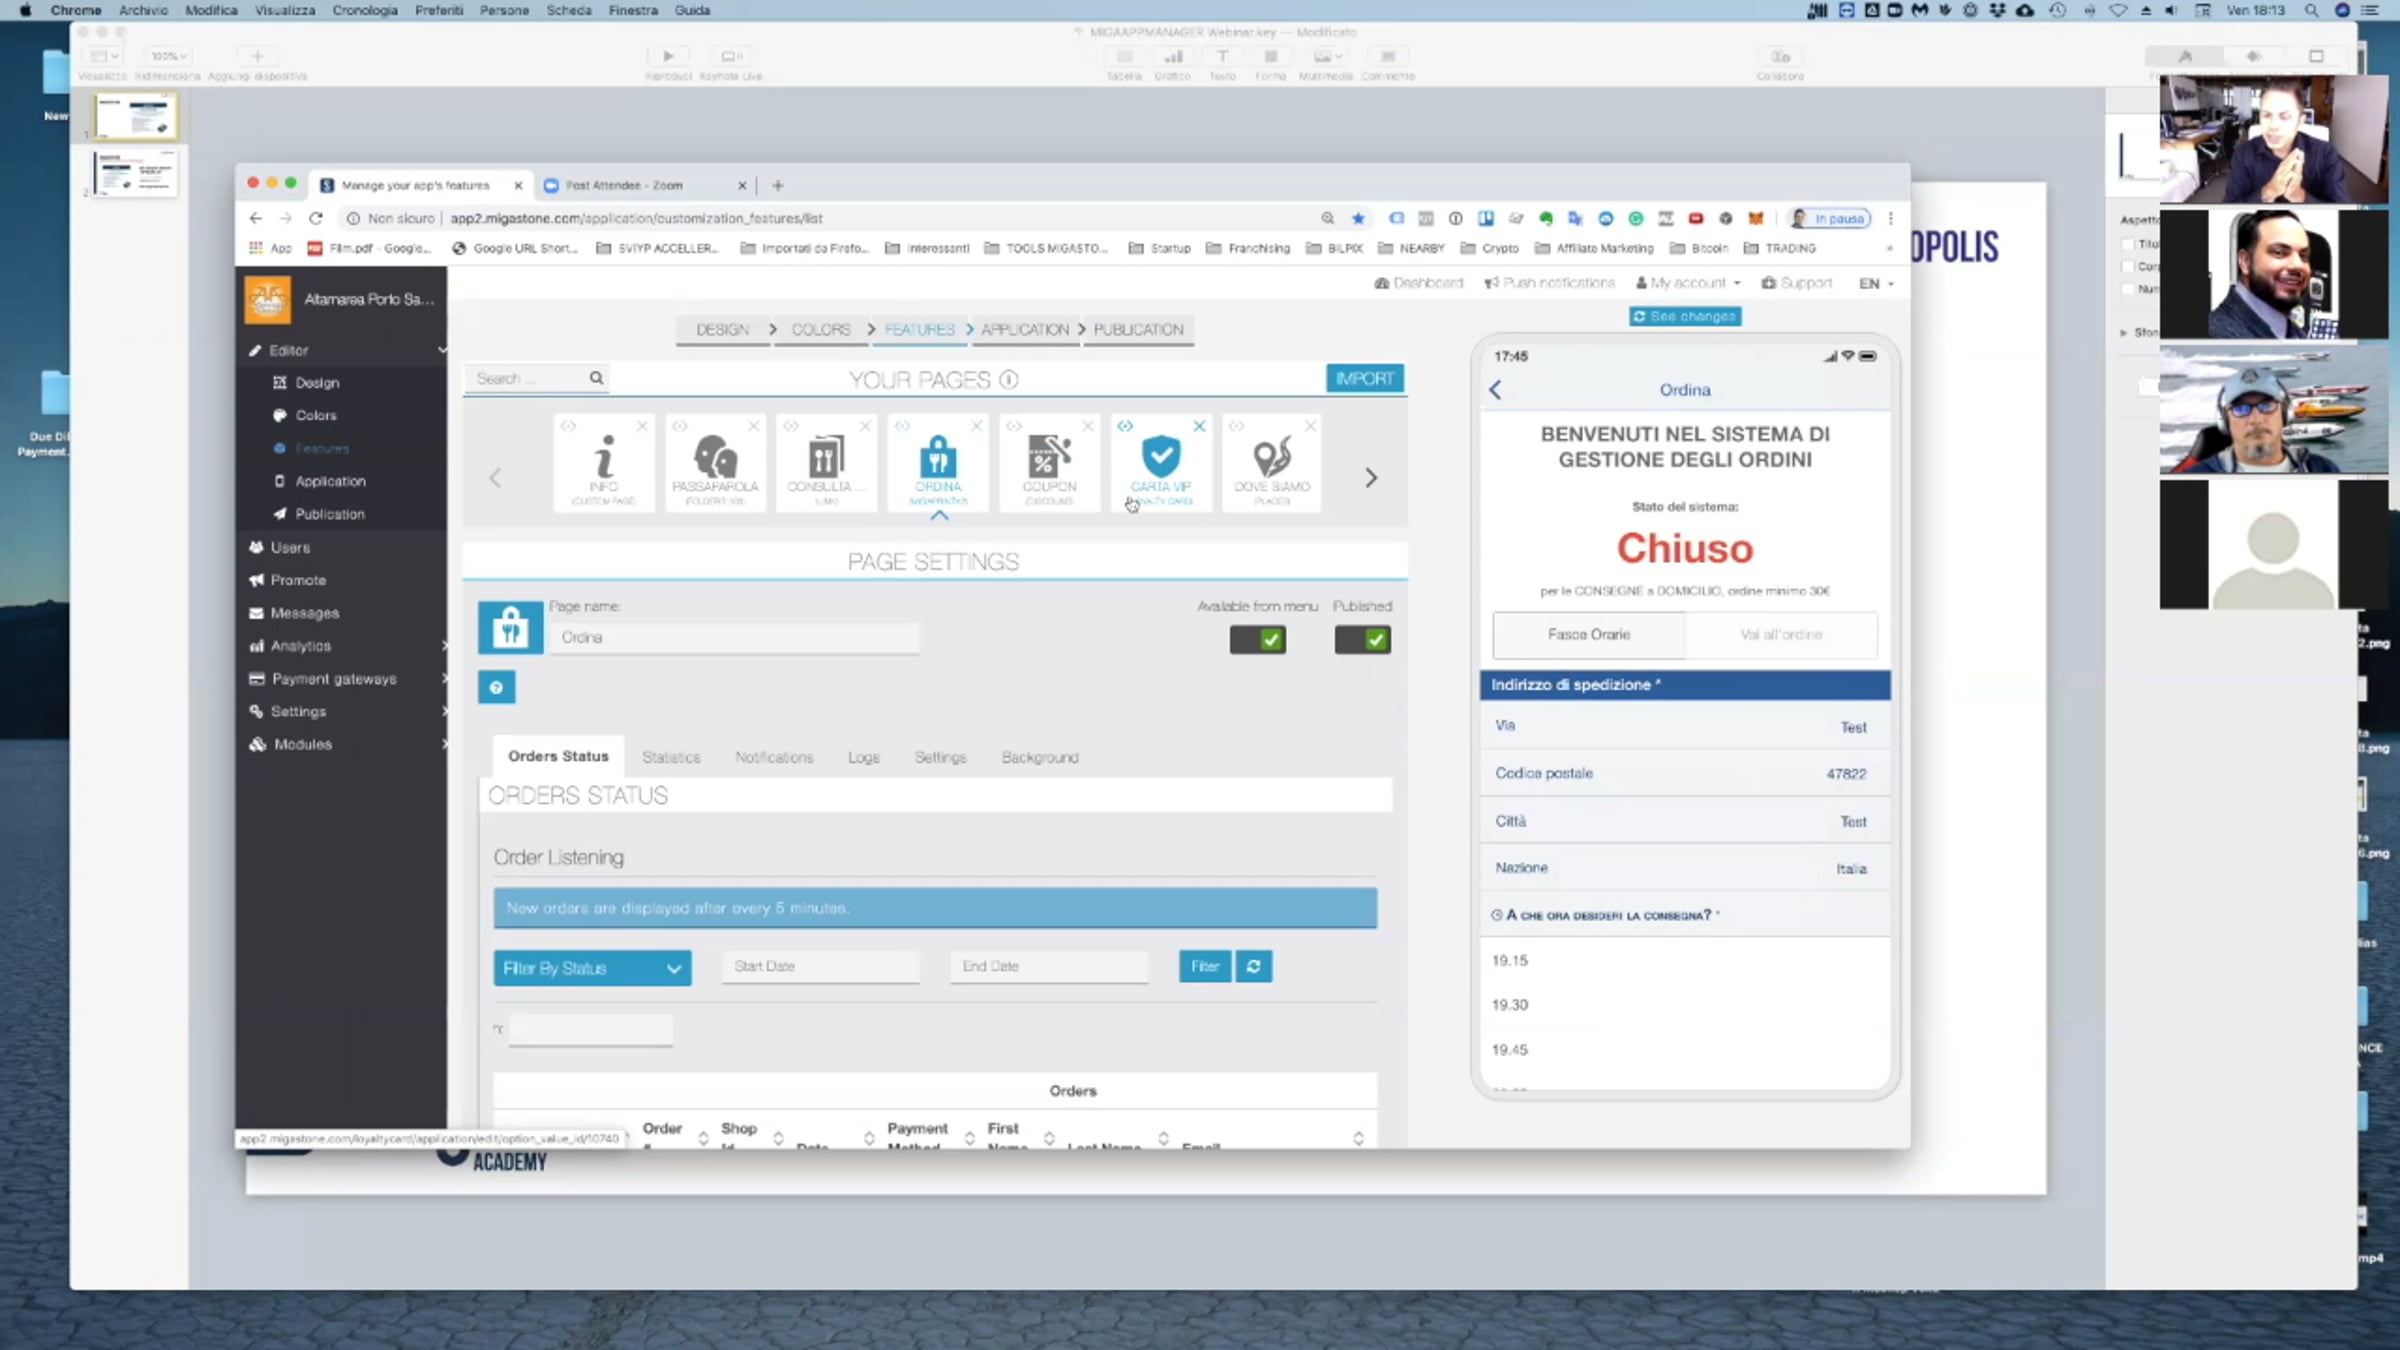Open Promote in the sidebar
Viewport: 2400px width, 1350px height.
pyautogui.click(x=298, y=580)
